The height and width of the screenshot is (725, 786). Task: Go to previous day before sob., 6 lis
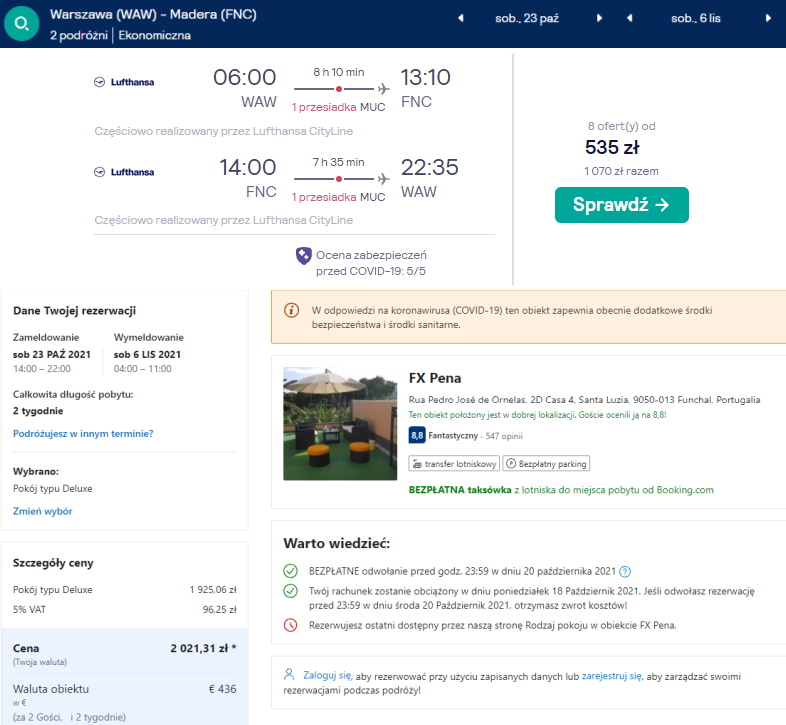(630, 19)
